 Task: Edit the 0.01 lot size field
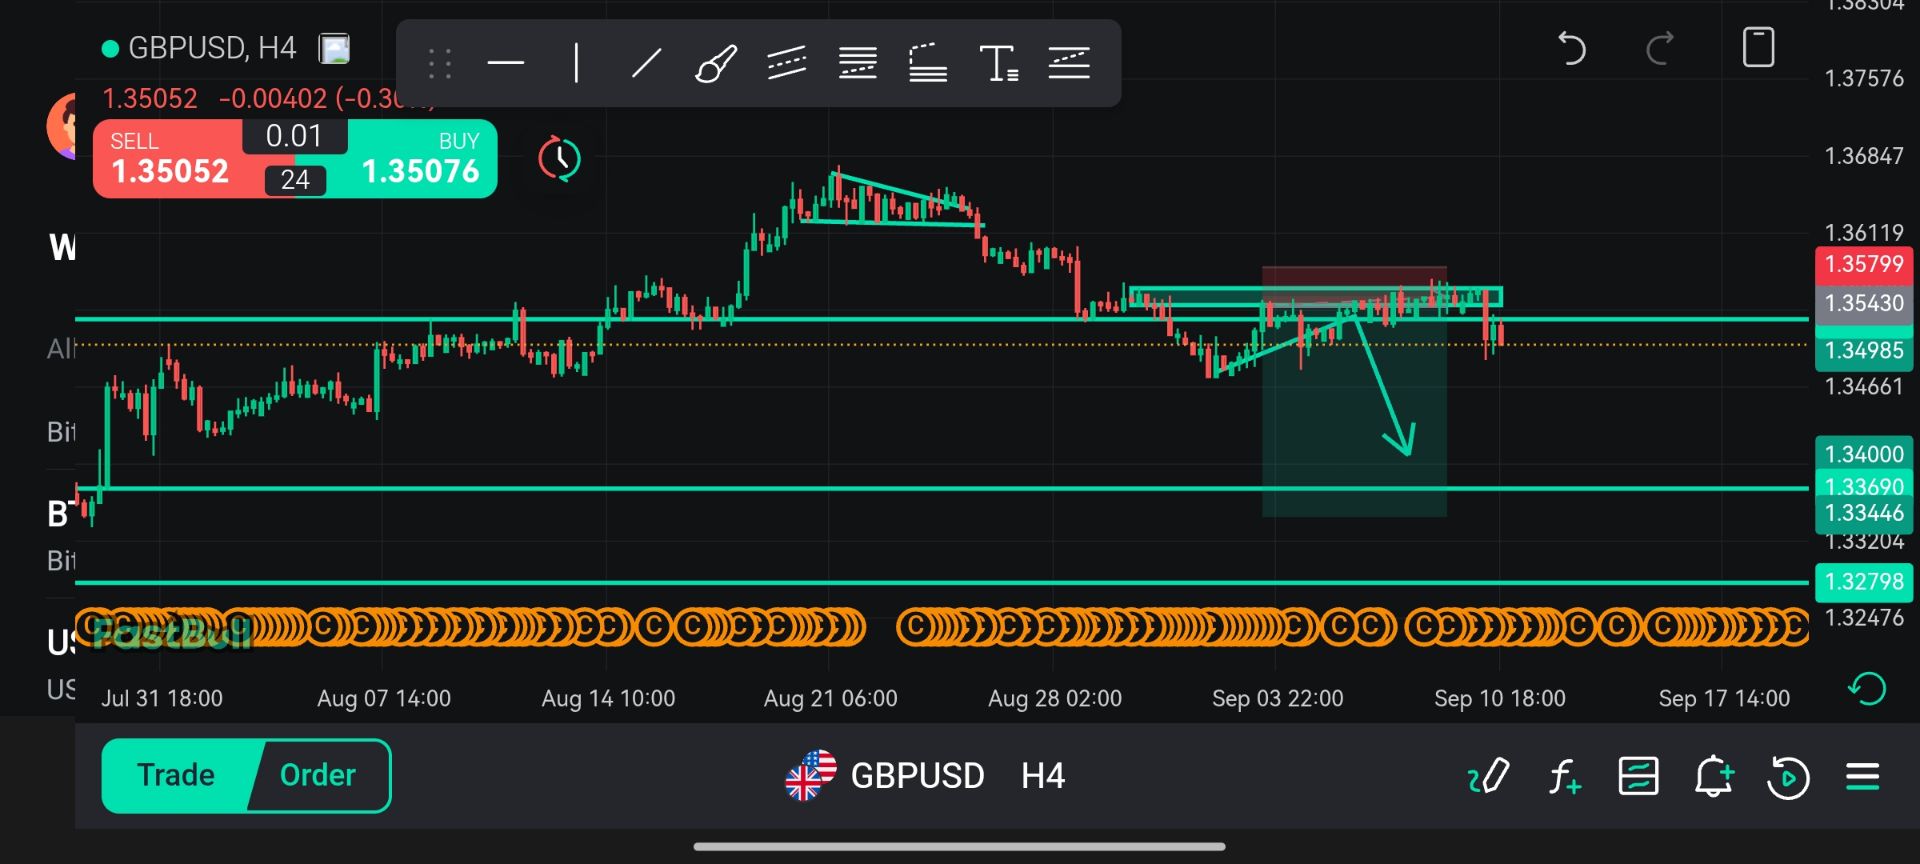pos(294,136)
